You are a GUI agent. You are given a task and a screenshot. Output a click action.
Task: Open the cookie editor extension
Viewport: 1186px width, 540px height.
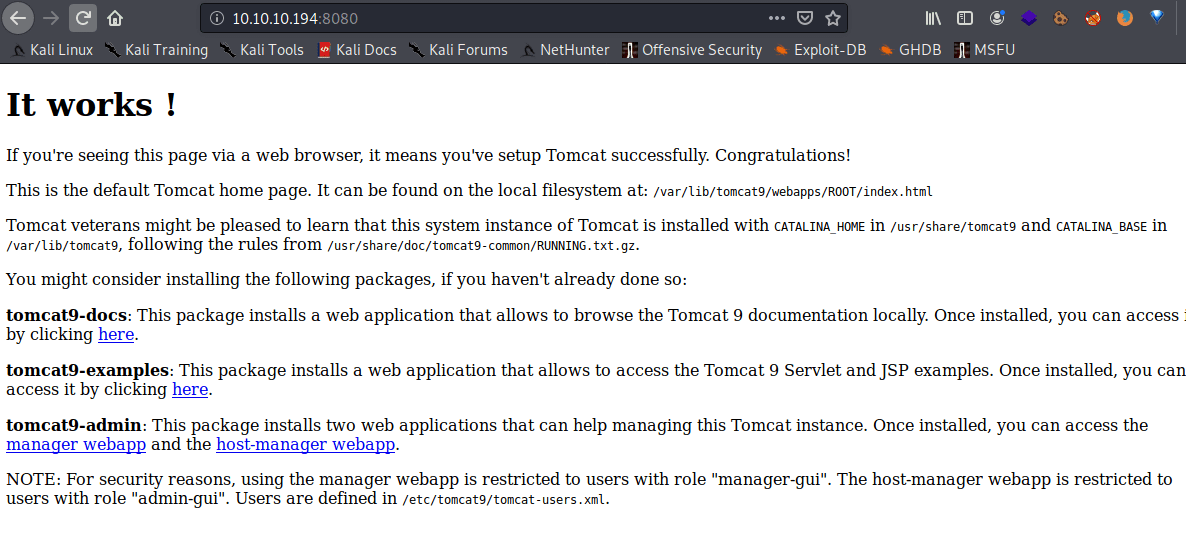click(x=1060, y=17)
